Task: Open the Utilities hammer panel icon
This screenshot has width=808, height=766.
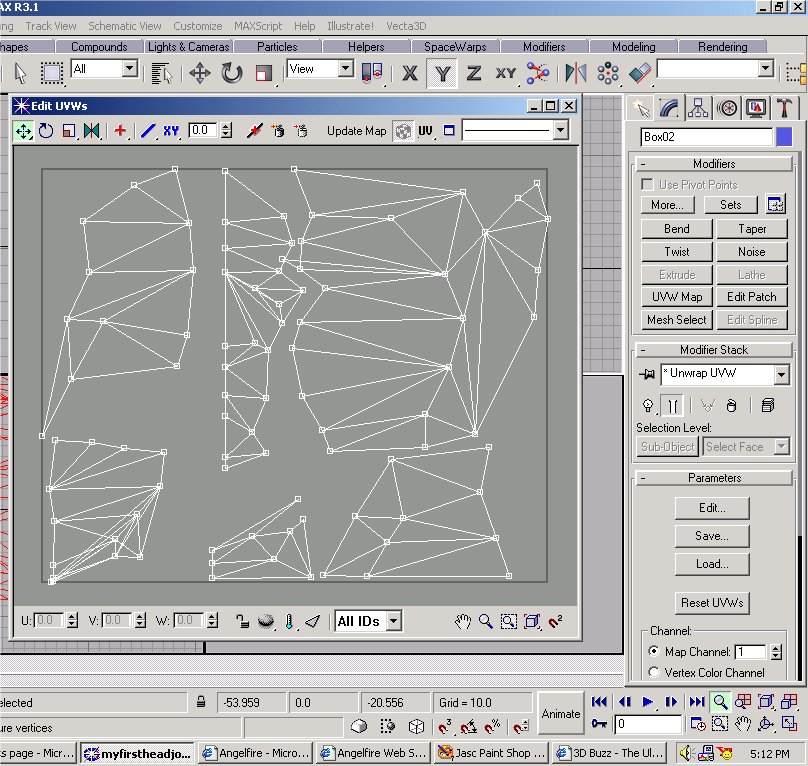Action: (787, 108)
